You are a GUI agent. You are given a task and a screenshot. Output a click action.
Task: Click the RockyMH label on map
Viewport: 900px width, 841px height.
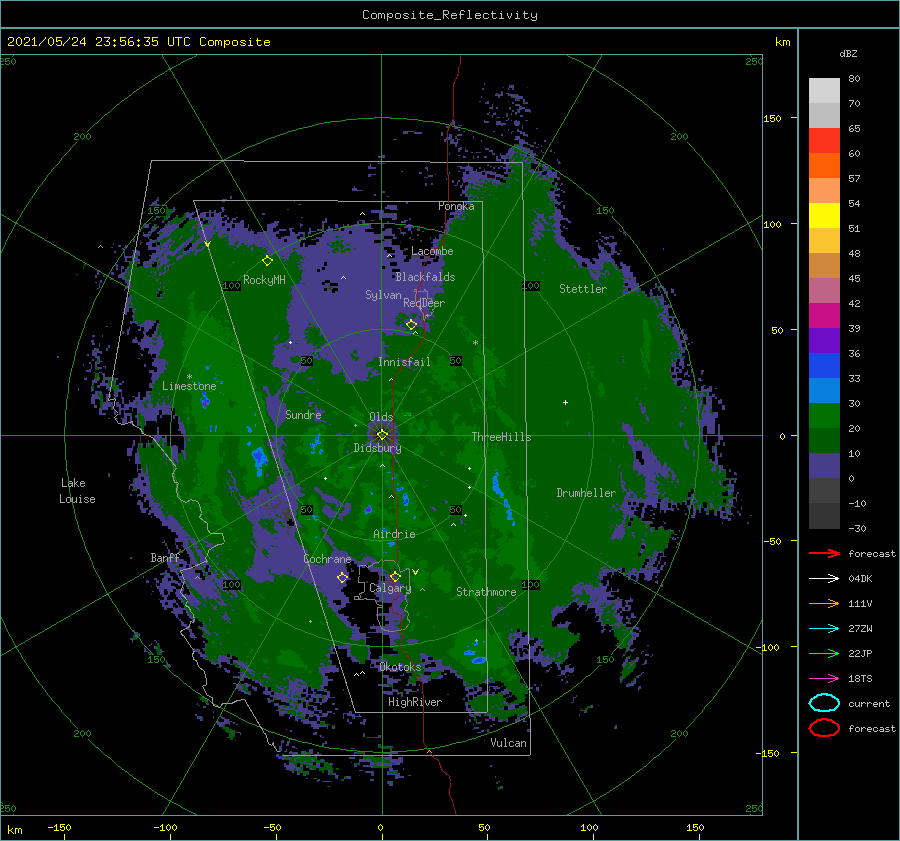pyautogui.click(x=264, y=280)
